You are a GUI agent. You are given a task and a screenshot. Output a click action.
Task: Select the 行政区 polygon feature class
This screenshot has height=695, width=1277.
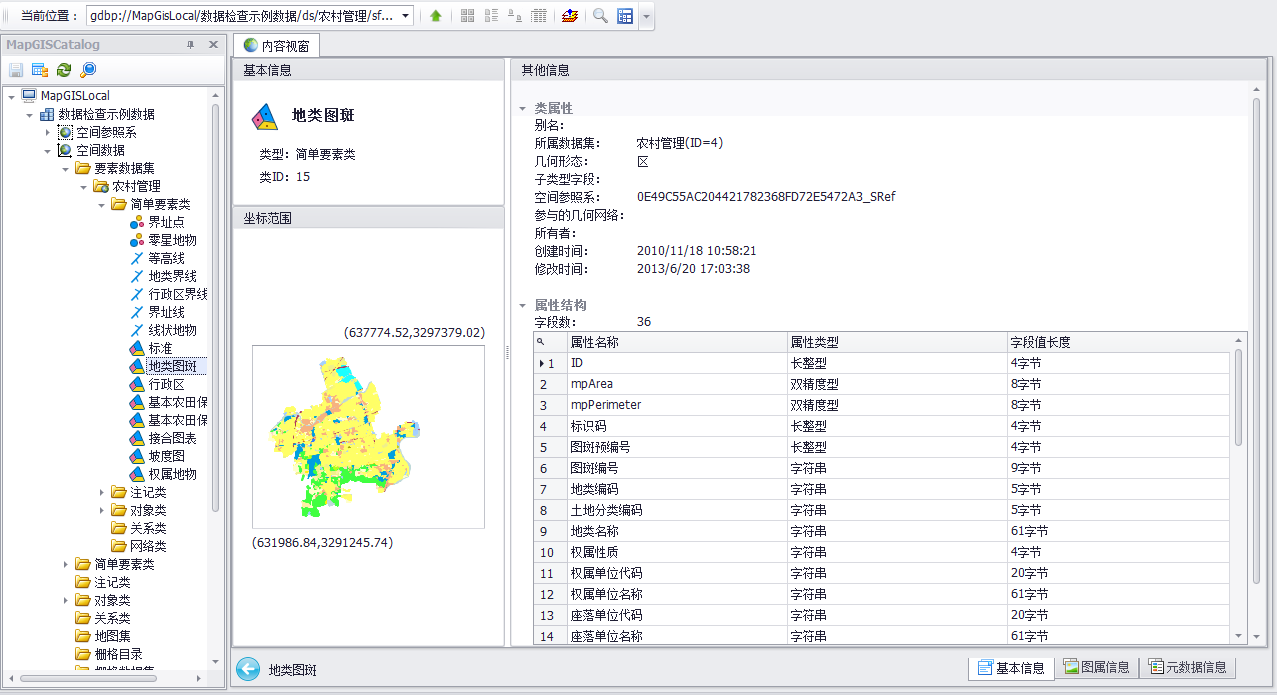pos(157,384)
